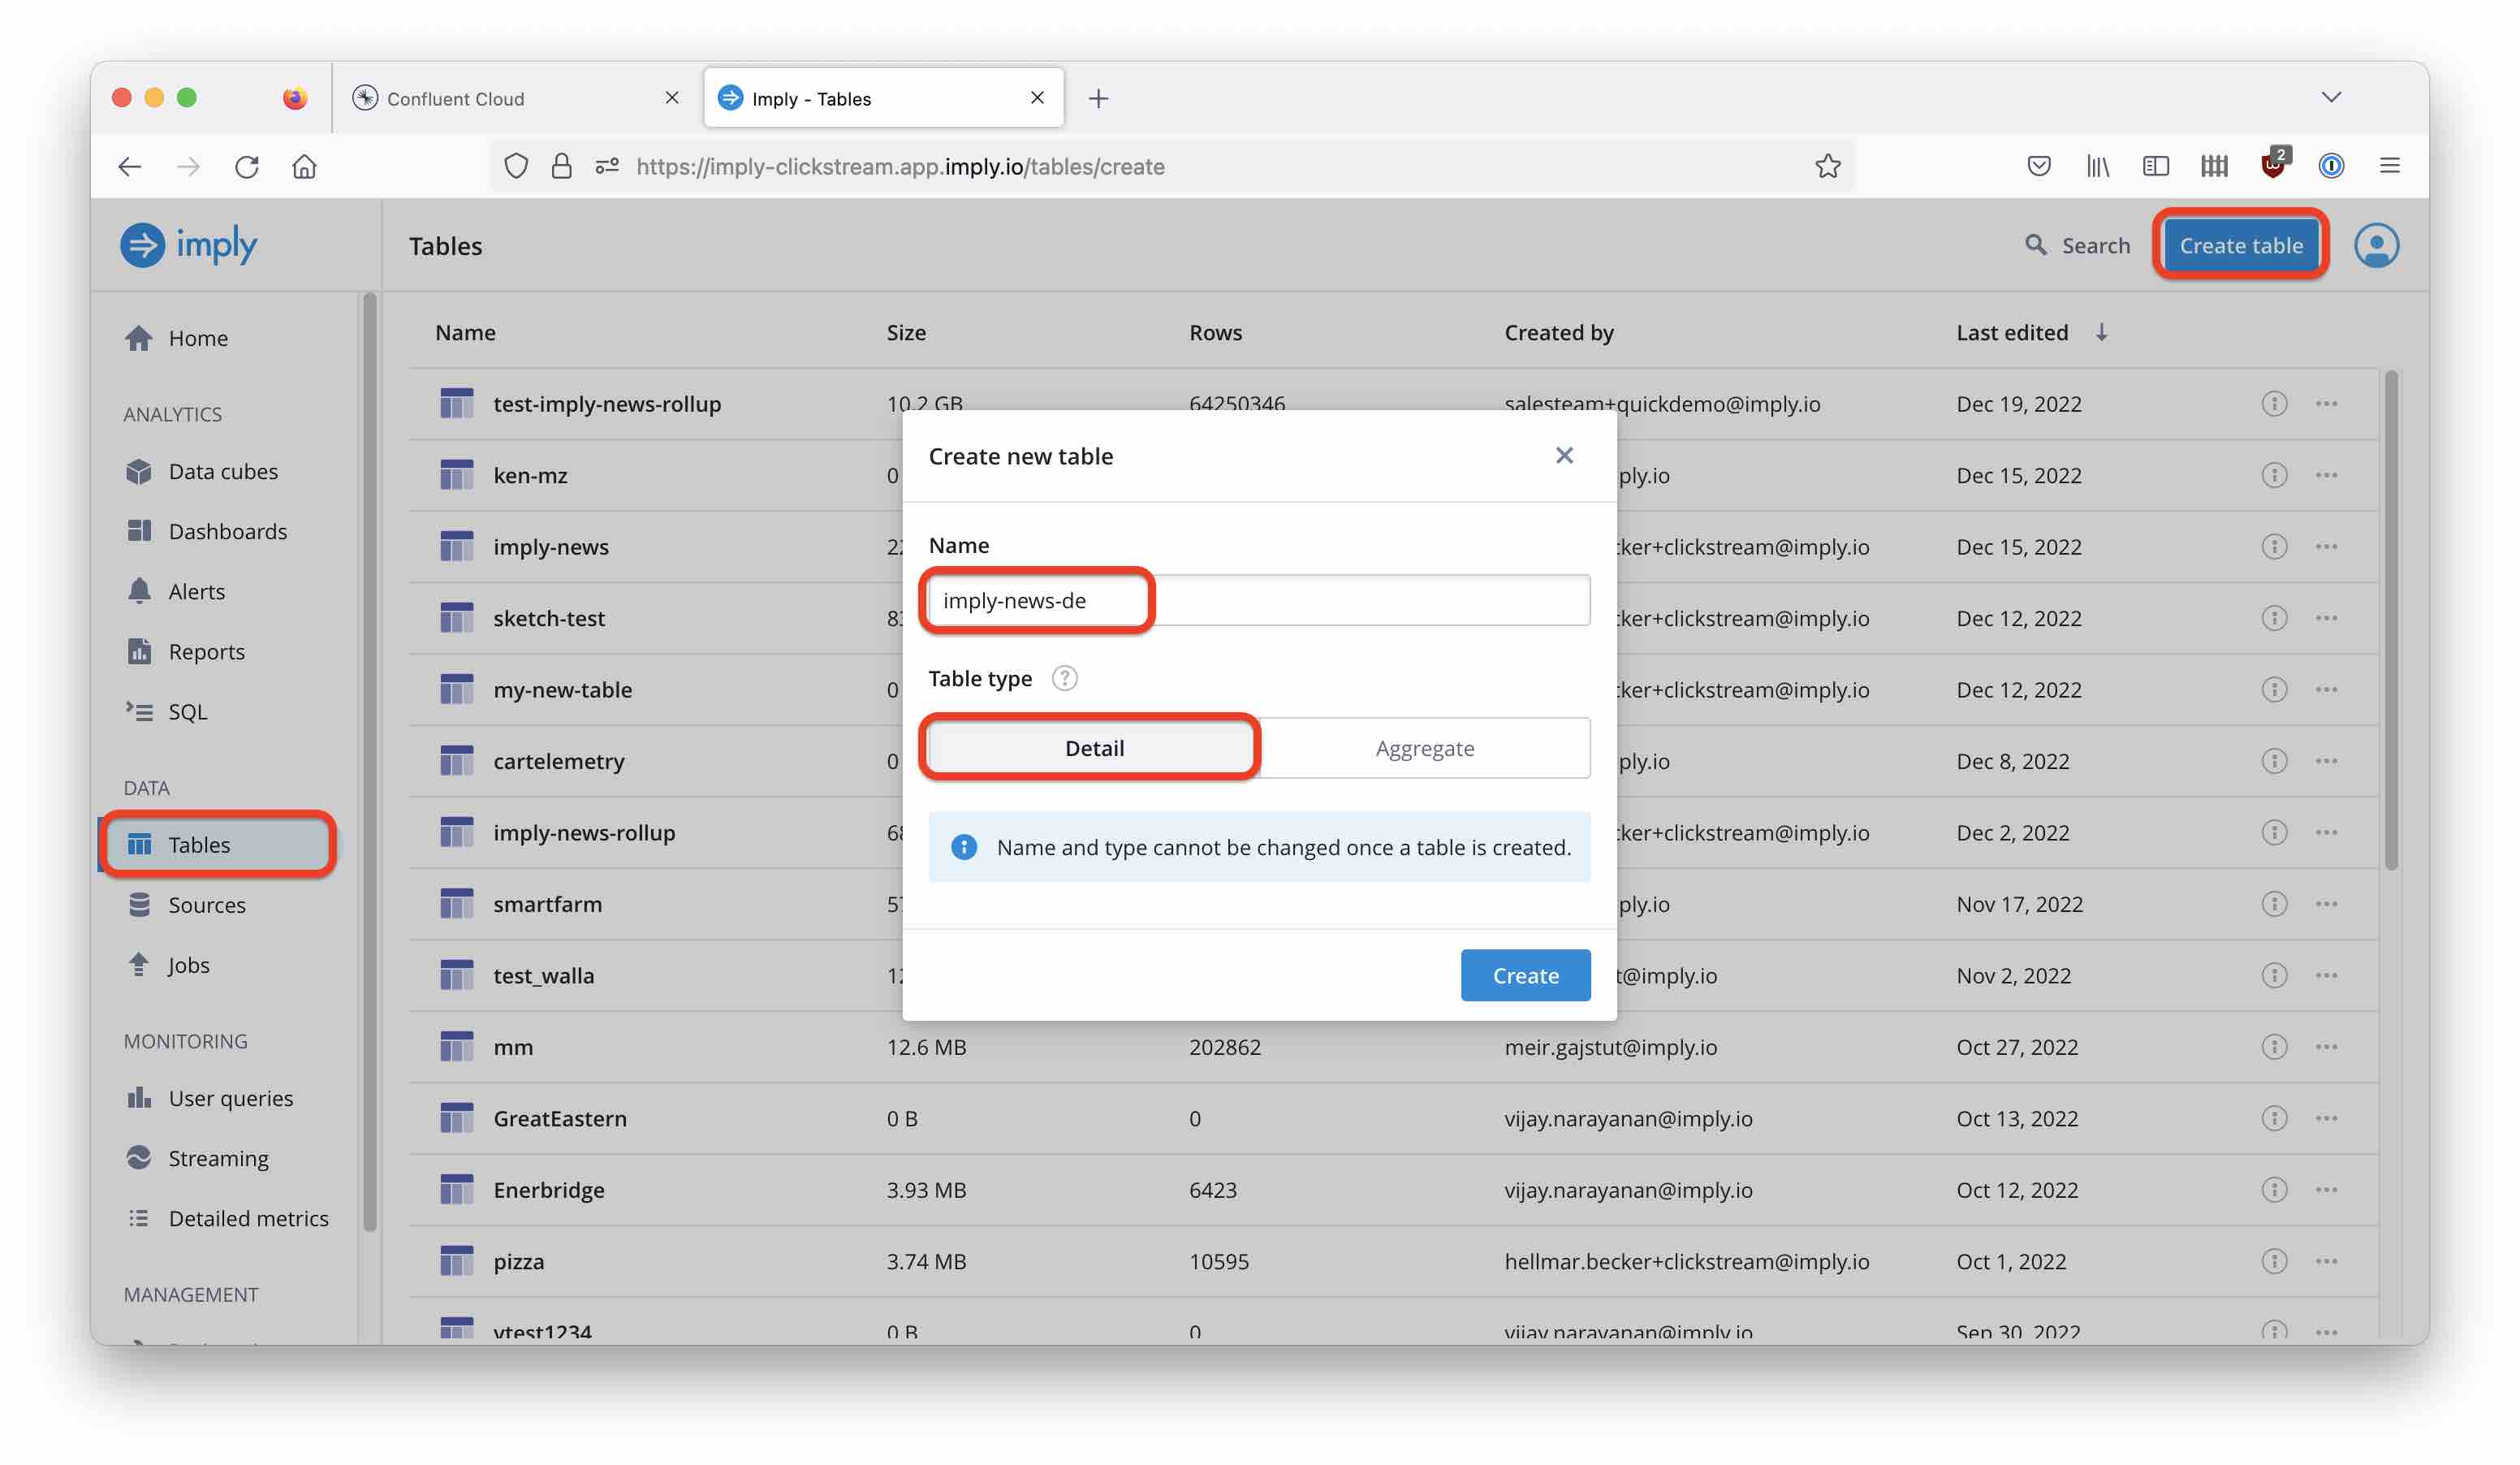This screenshot has width=2520, height=1465.
Task: Click the Firefox bookmark star icon
Action: click(x=1827, y=166)
